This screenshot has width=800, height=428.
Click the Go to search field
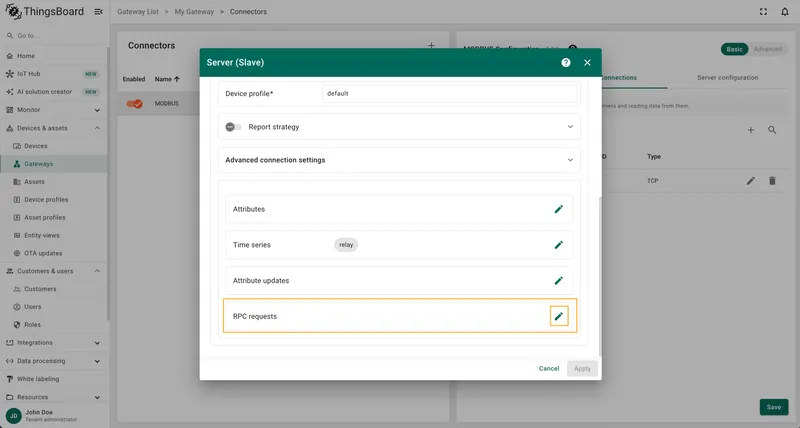coord(56,36)
